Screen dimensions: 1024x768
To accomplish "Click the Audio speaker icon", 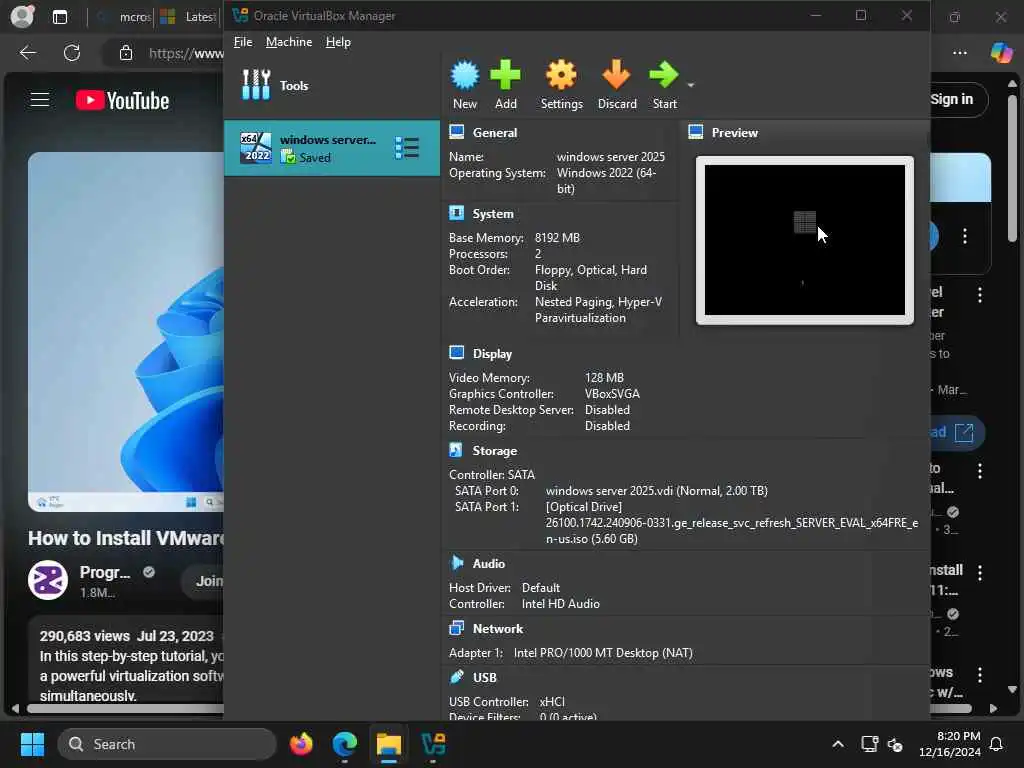I will coord(456,563).
